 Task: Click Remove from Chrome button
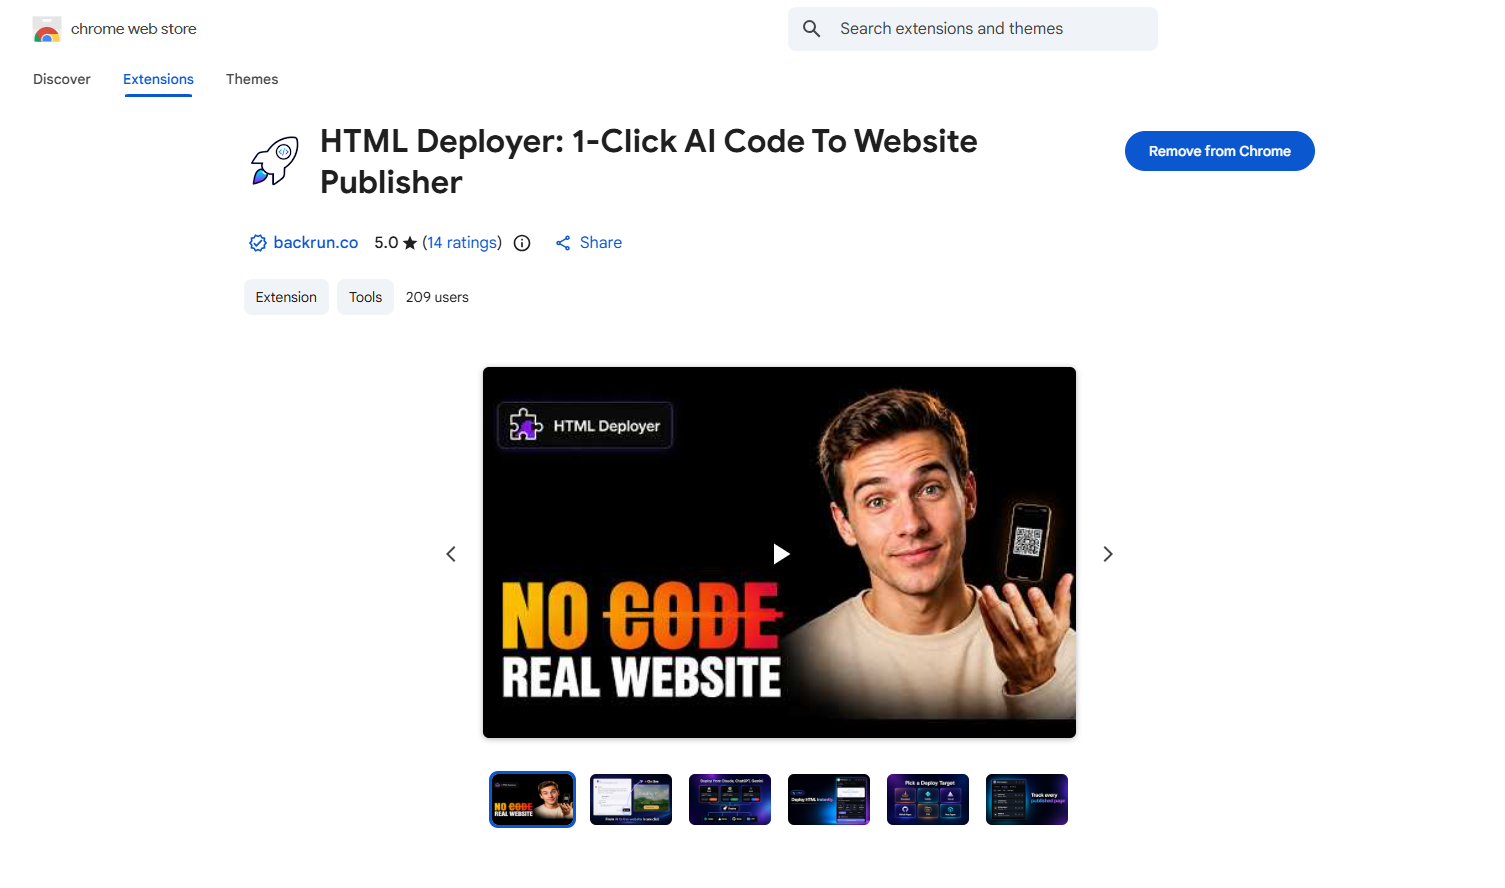[x=1219, y=151]
